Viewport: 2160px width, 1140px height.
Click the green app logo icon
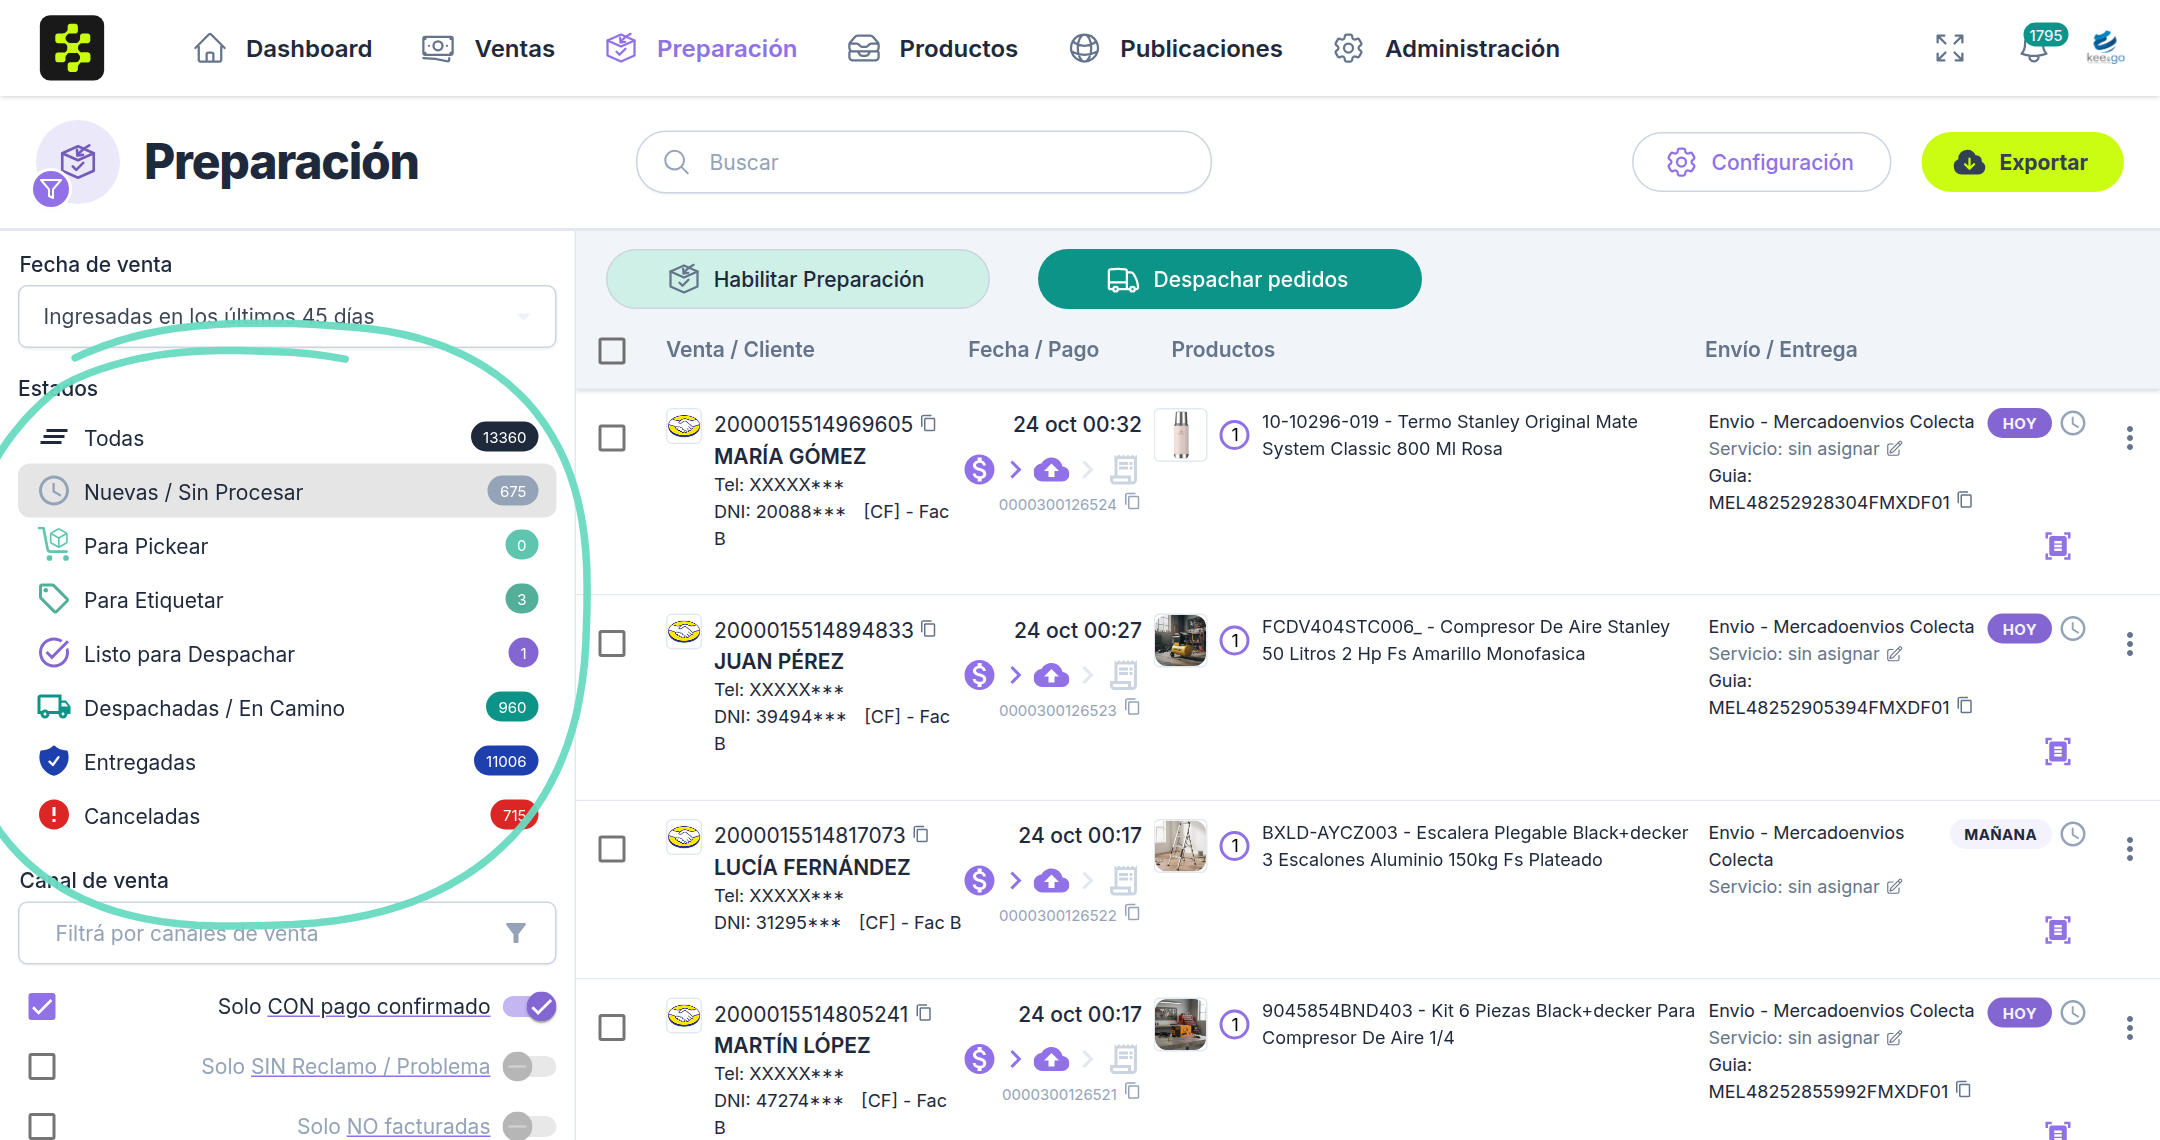(x=72, y=48)
